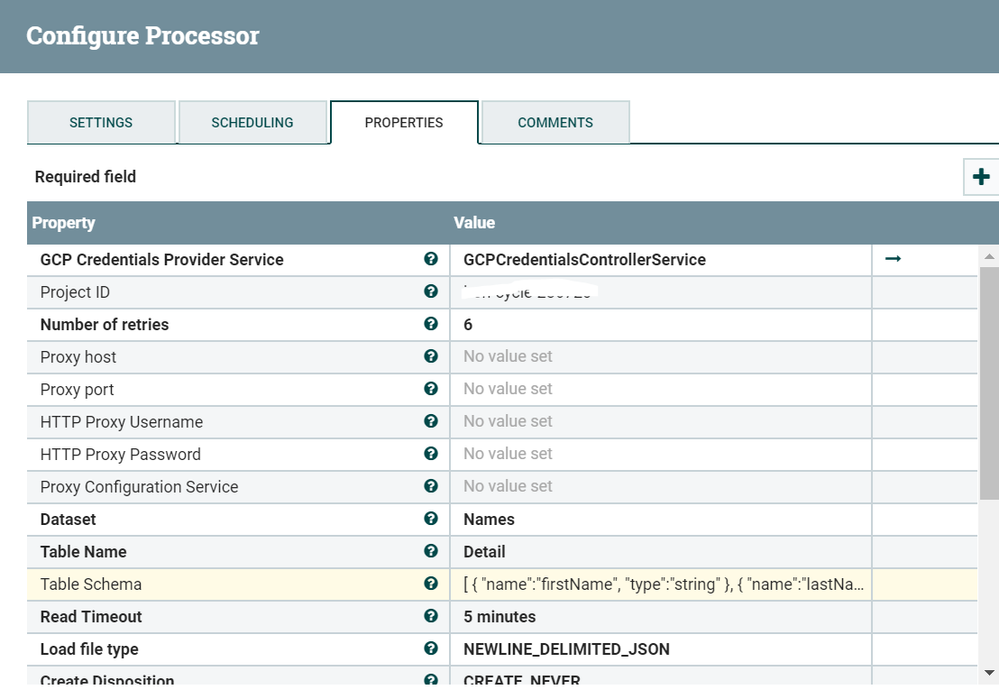The image size is (999, 692).
Task: Click help icon for Table Schema
Action: tap(431, 584)
